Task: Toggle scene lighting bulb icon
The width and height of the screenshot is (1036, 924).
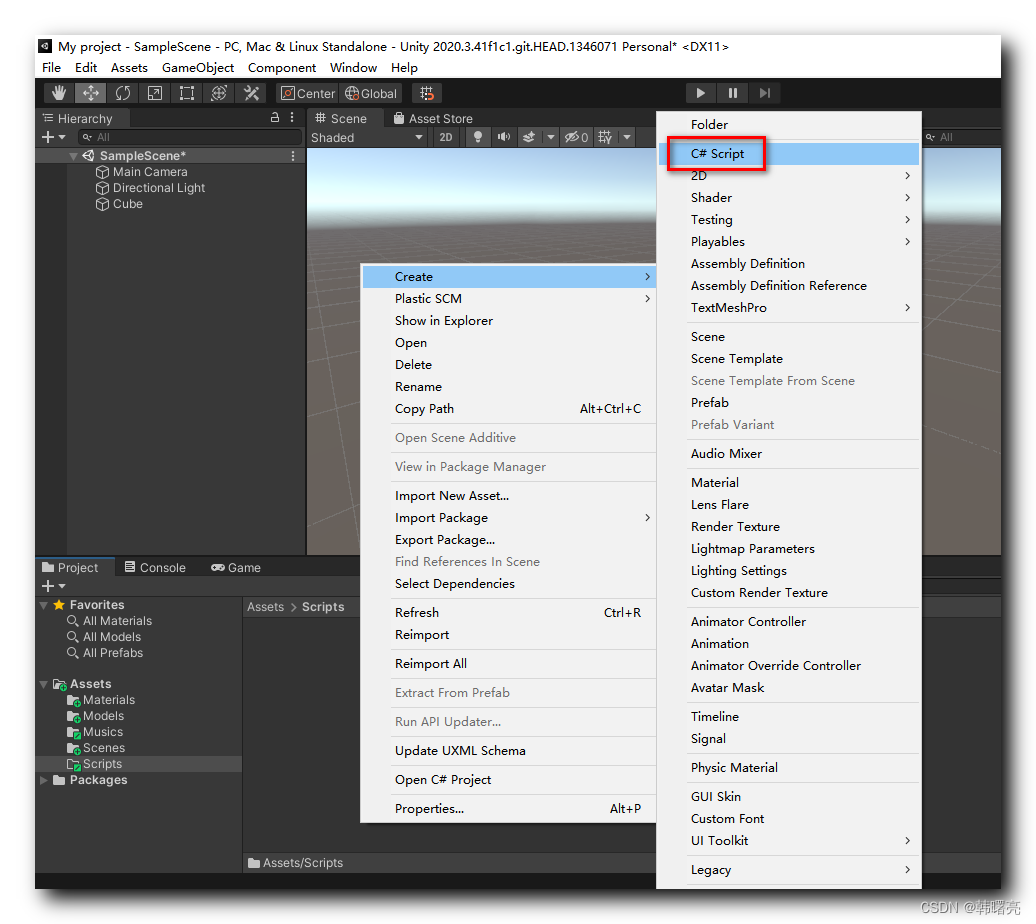Action: tap(478, 137)
